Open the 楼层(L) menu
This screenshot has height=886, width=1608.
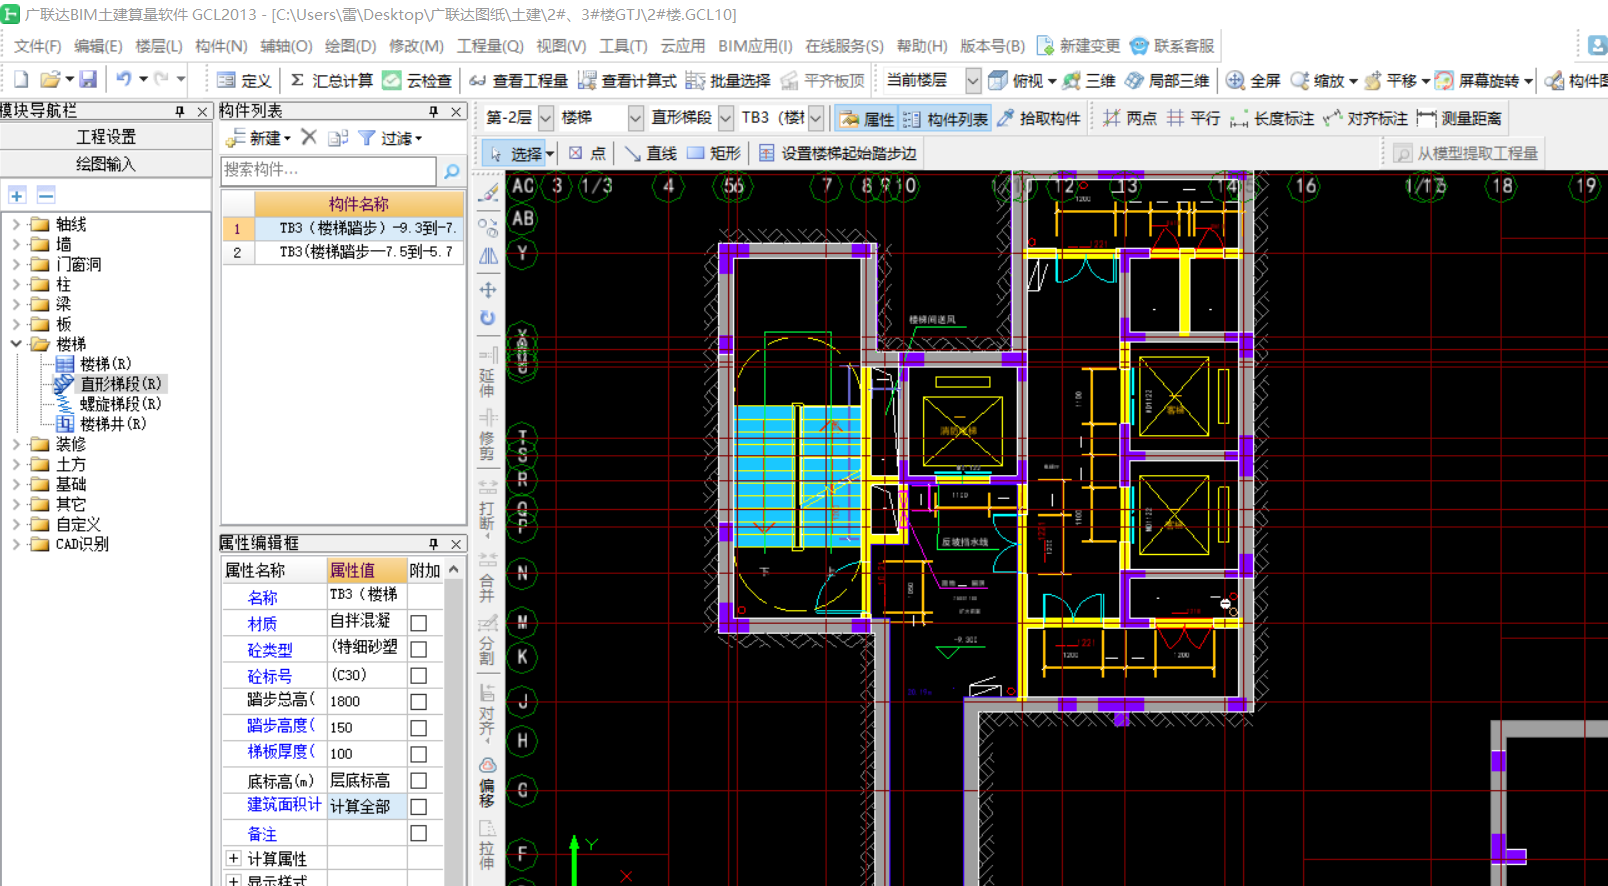159,46
